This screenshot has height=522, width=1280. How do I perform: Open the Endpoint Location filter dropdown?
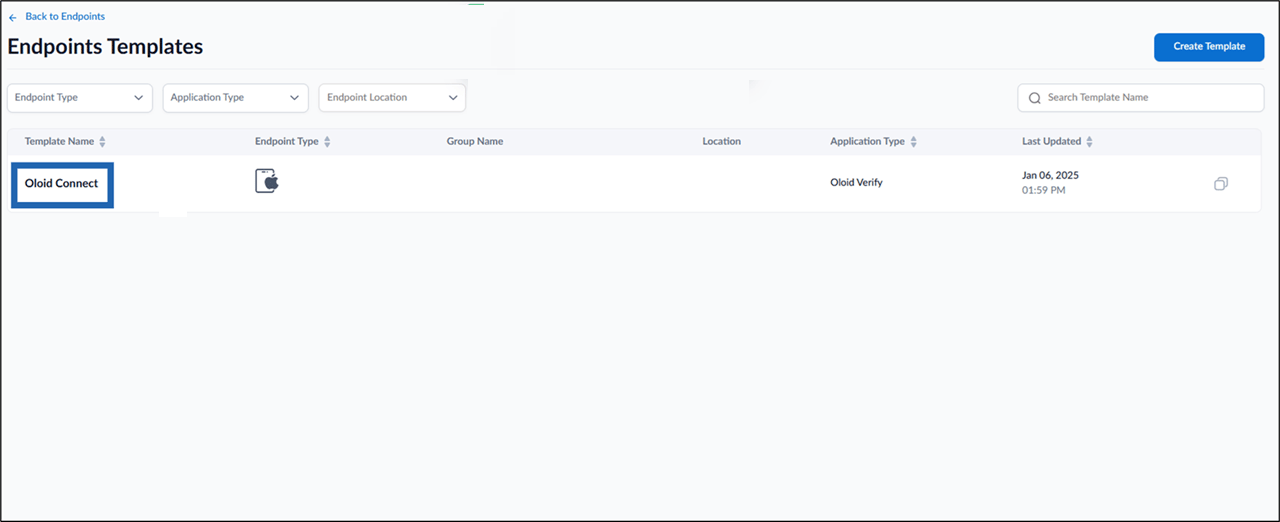[x=392, y=98]
